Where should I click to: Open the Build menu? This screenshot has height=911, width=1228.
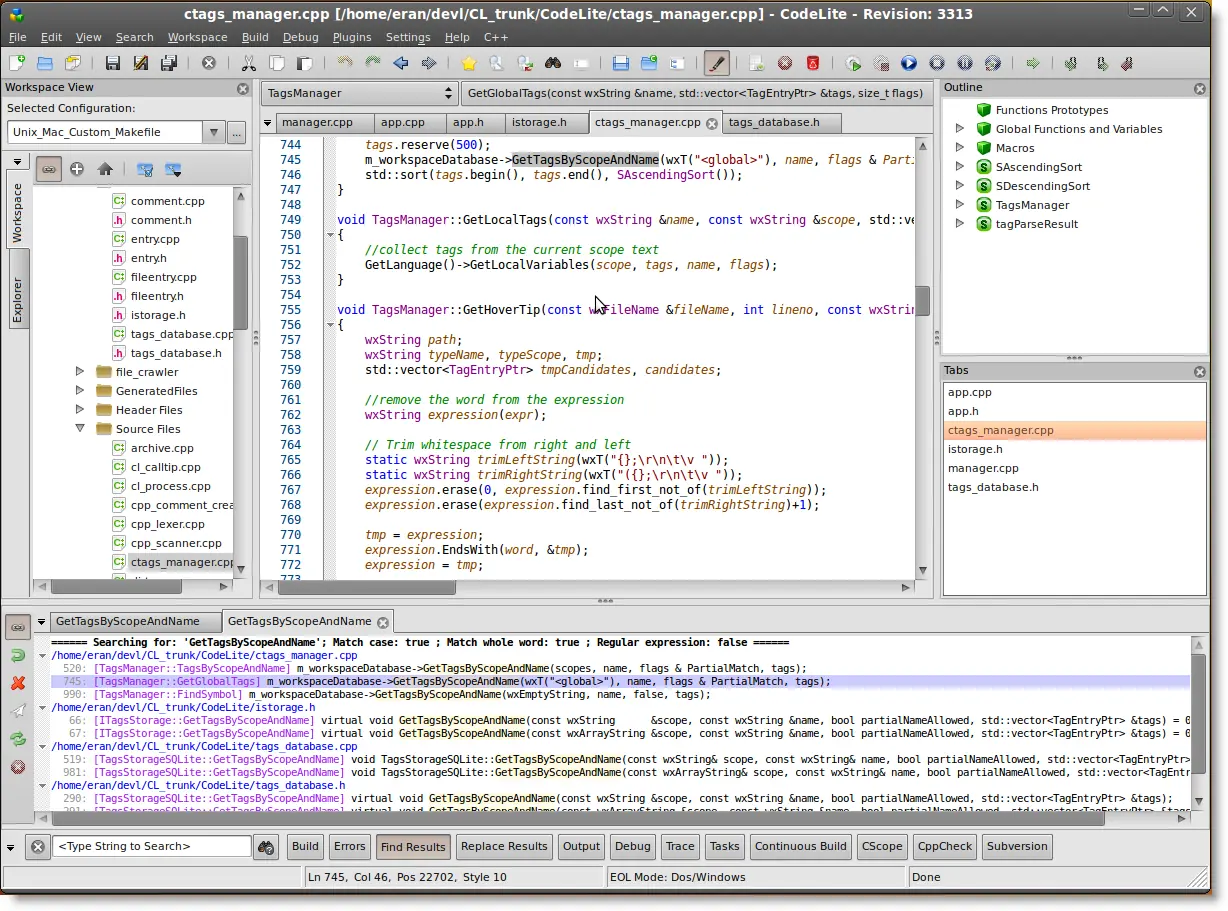[x=255, y=37]
